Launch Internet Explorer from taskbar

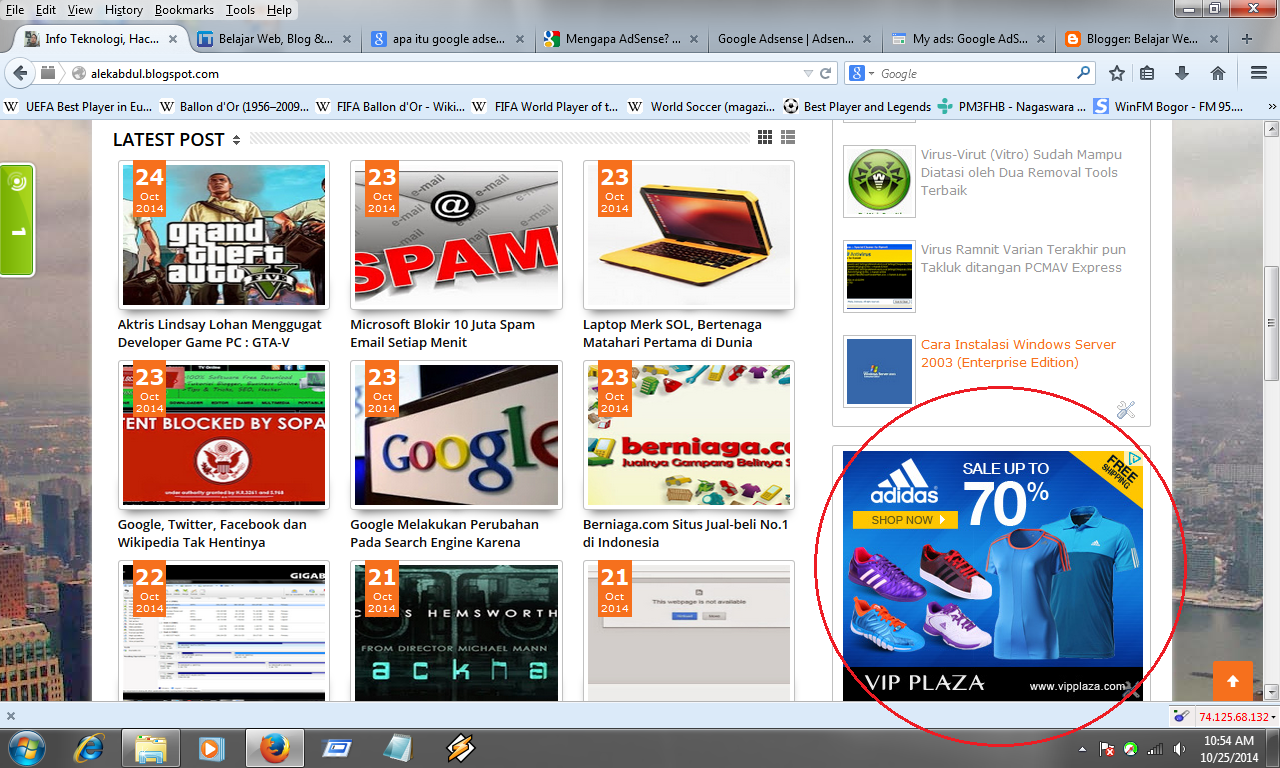90,747
